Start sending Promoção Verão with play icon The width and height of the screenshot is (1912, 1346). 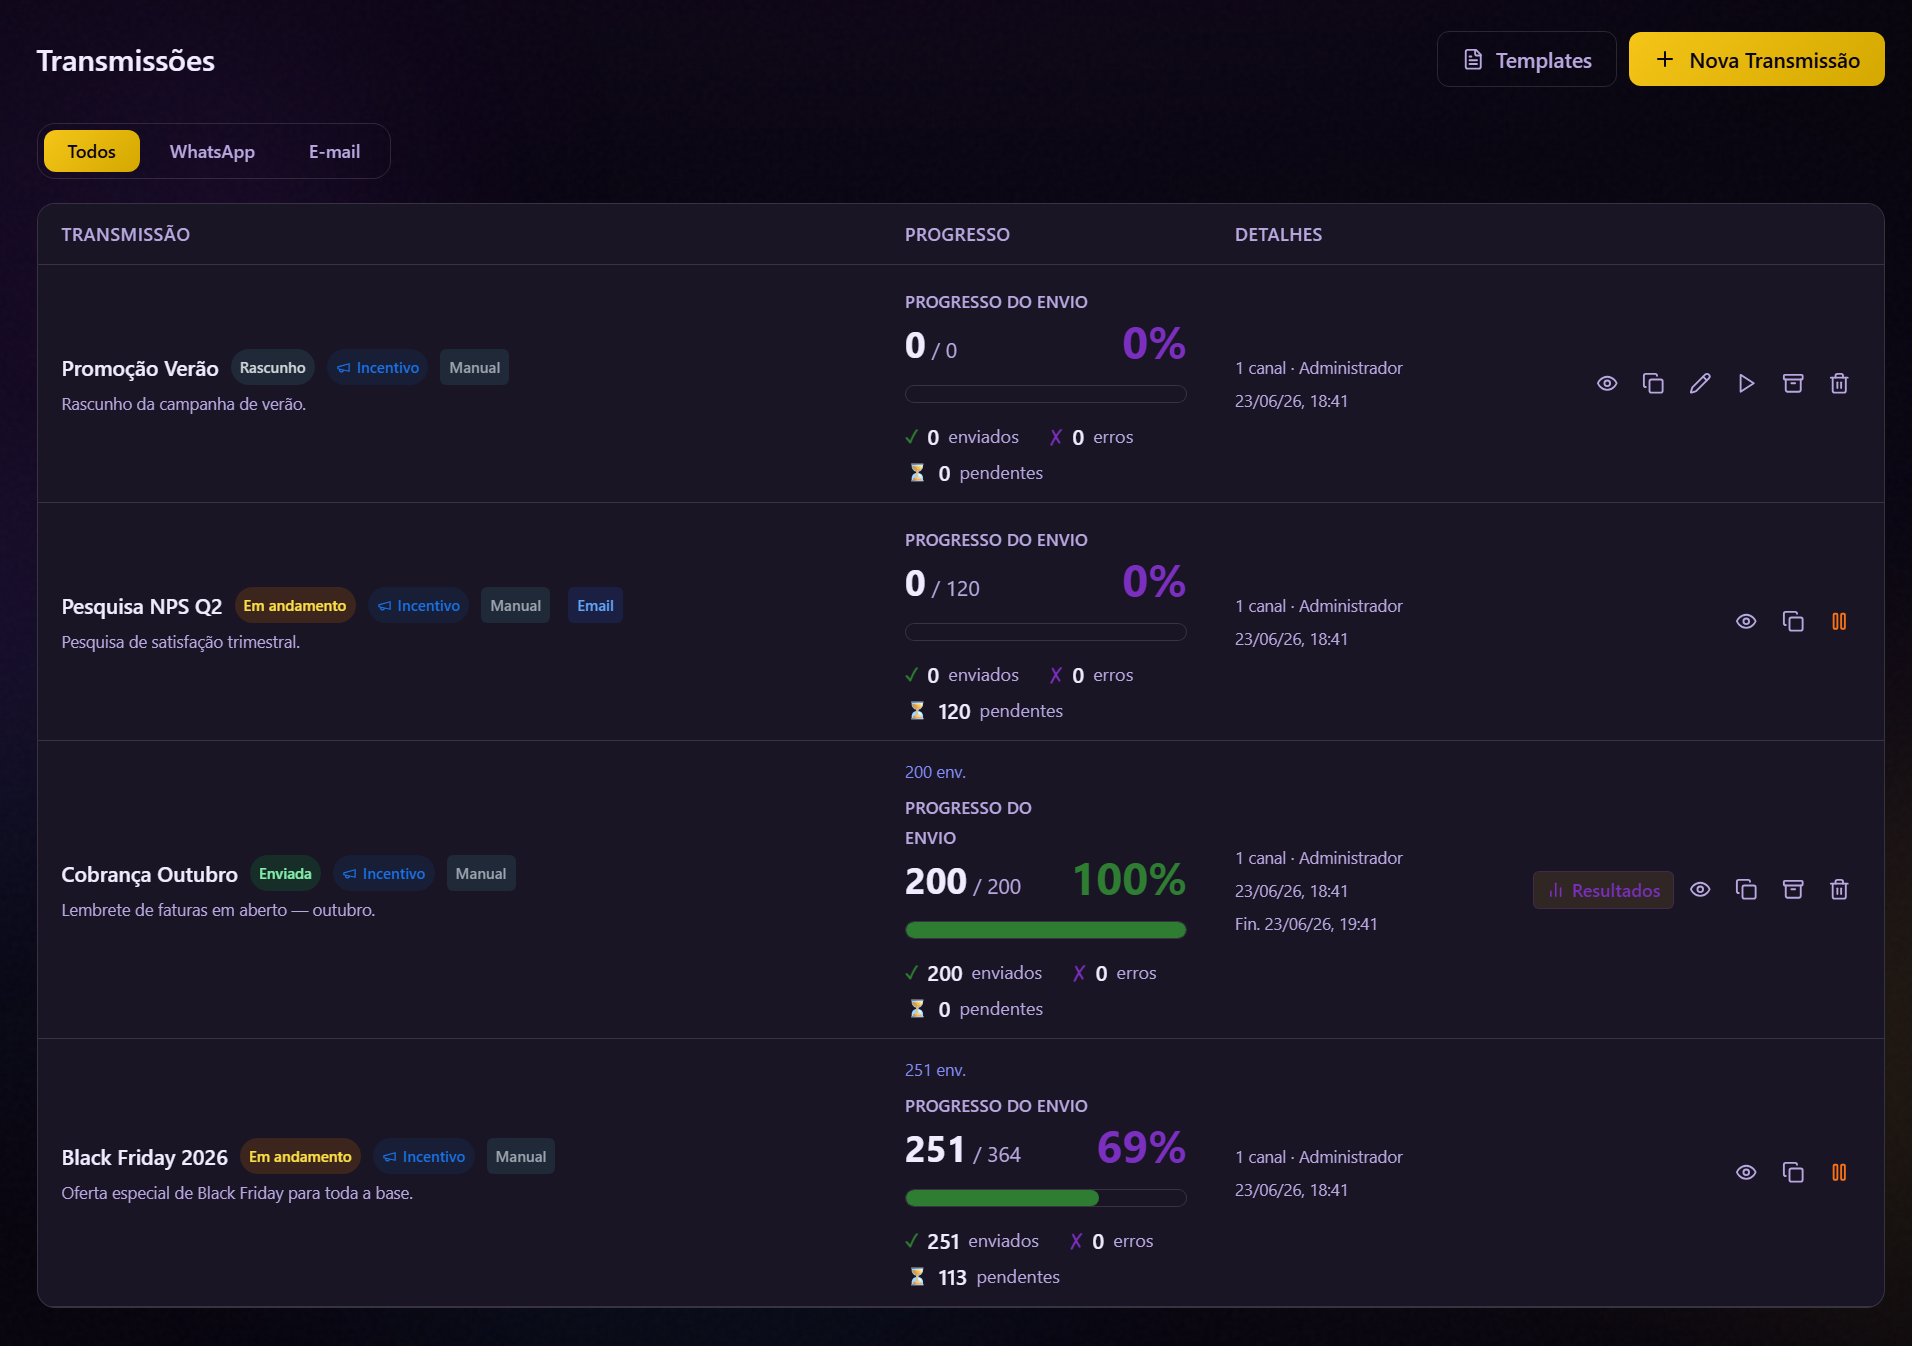coord(1746,384)
